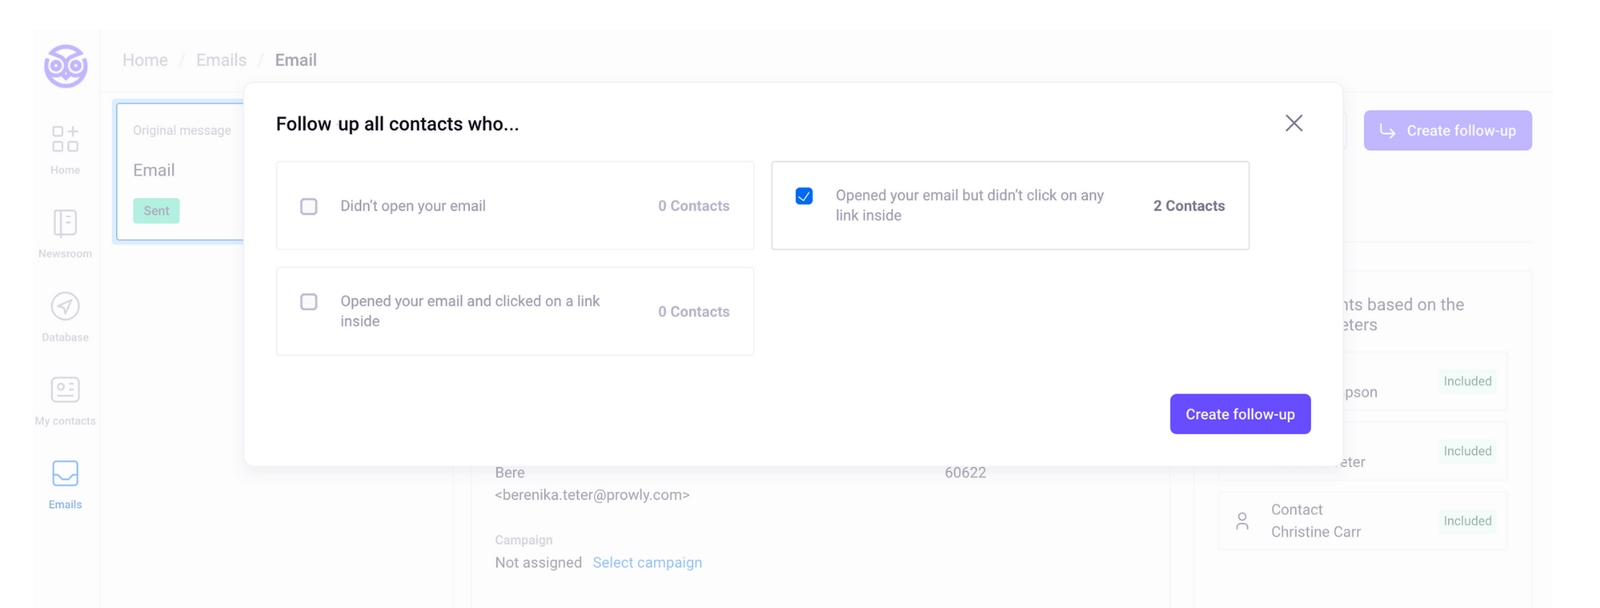The height and width of the screenshot is (608, 1600).
Task: Uncheck "Opened but didn't click" checkbox
Action: coord(804,196)
